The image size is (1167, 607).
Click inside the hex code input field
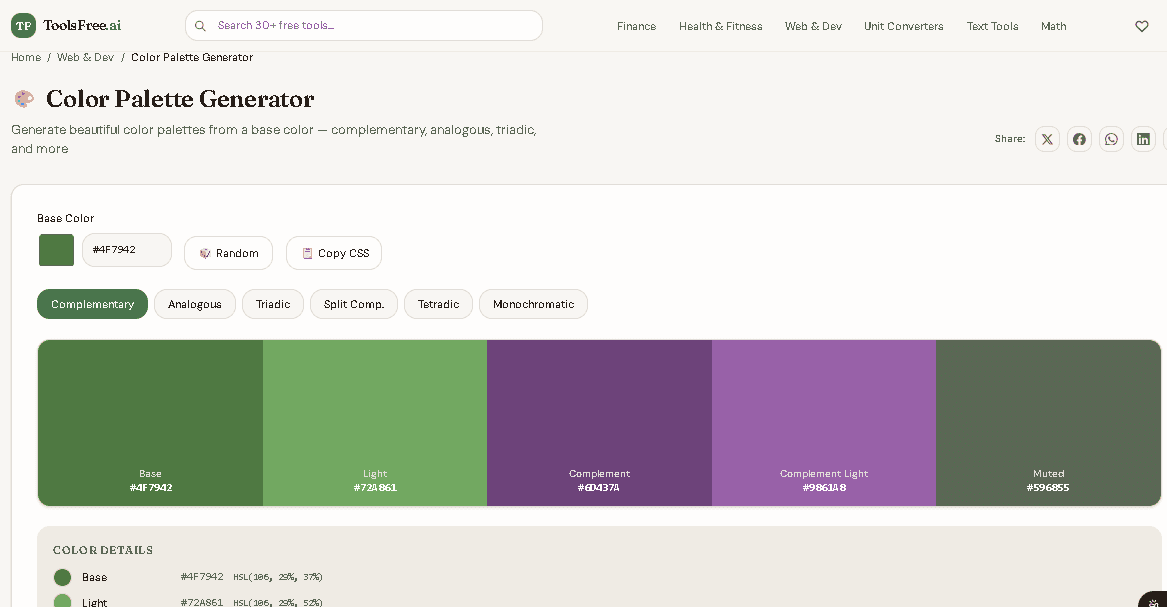[x=126, y=250]
